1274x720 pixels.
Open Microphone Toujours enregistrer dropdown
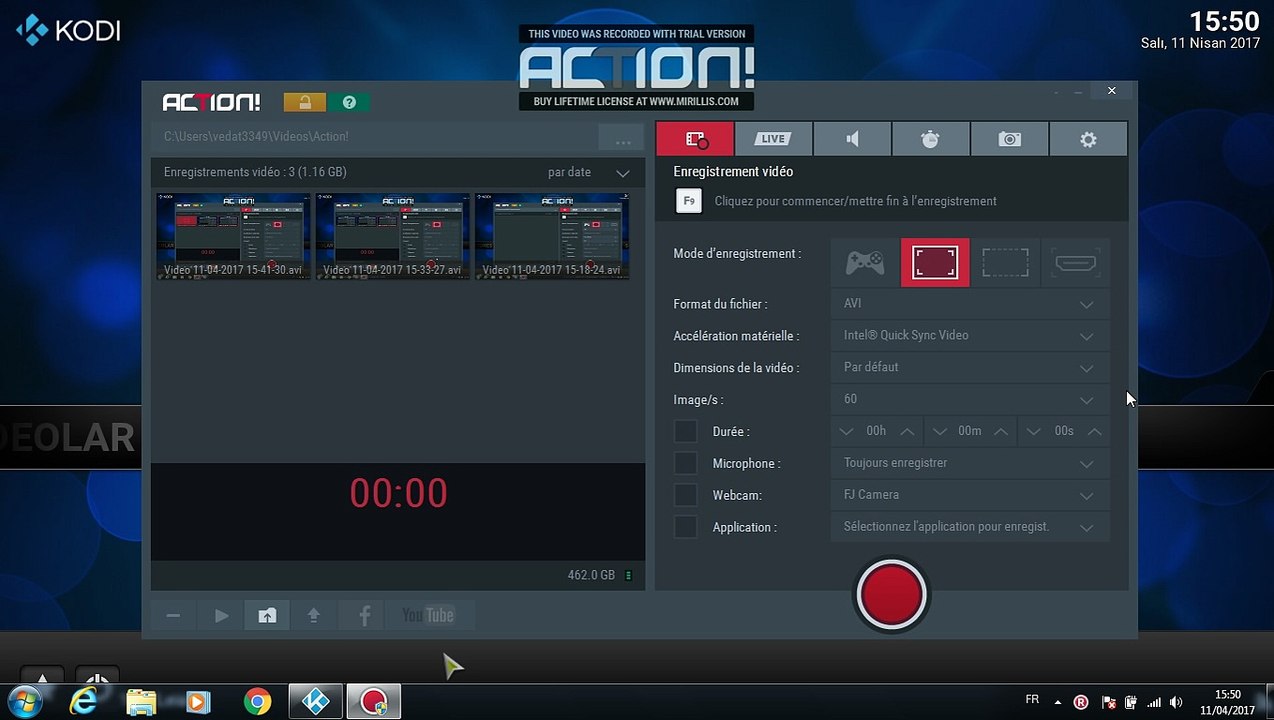pos(970,463)
